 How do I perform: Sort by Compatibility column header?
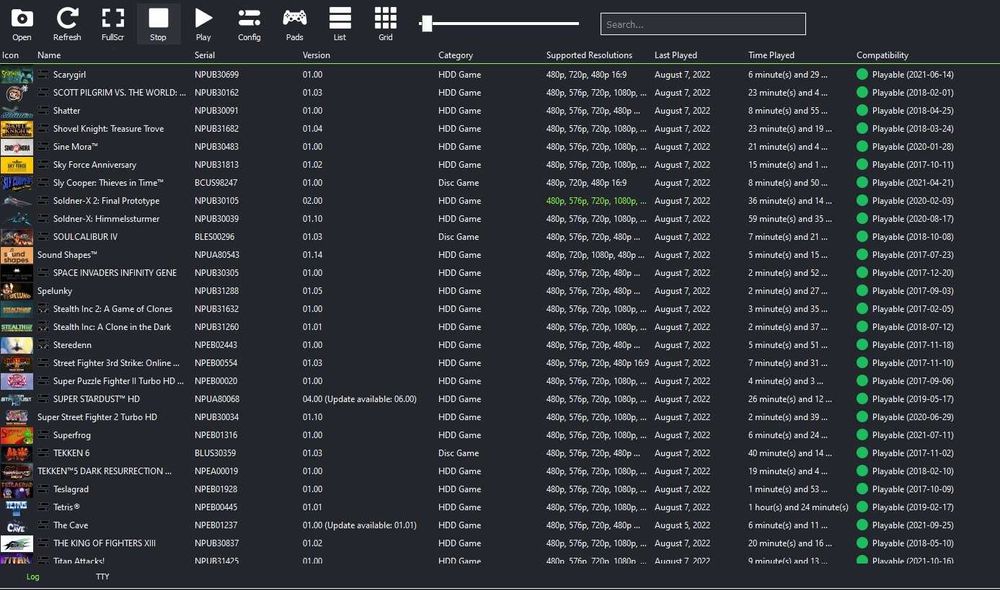coord(882,55)
